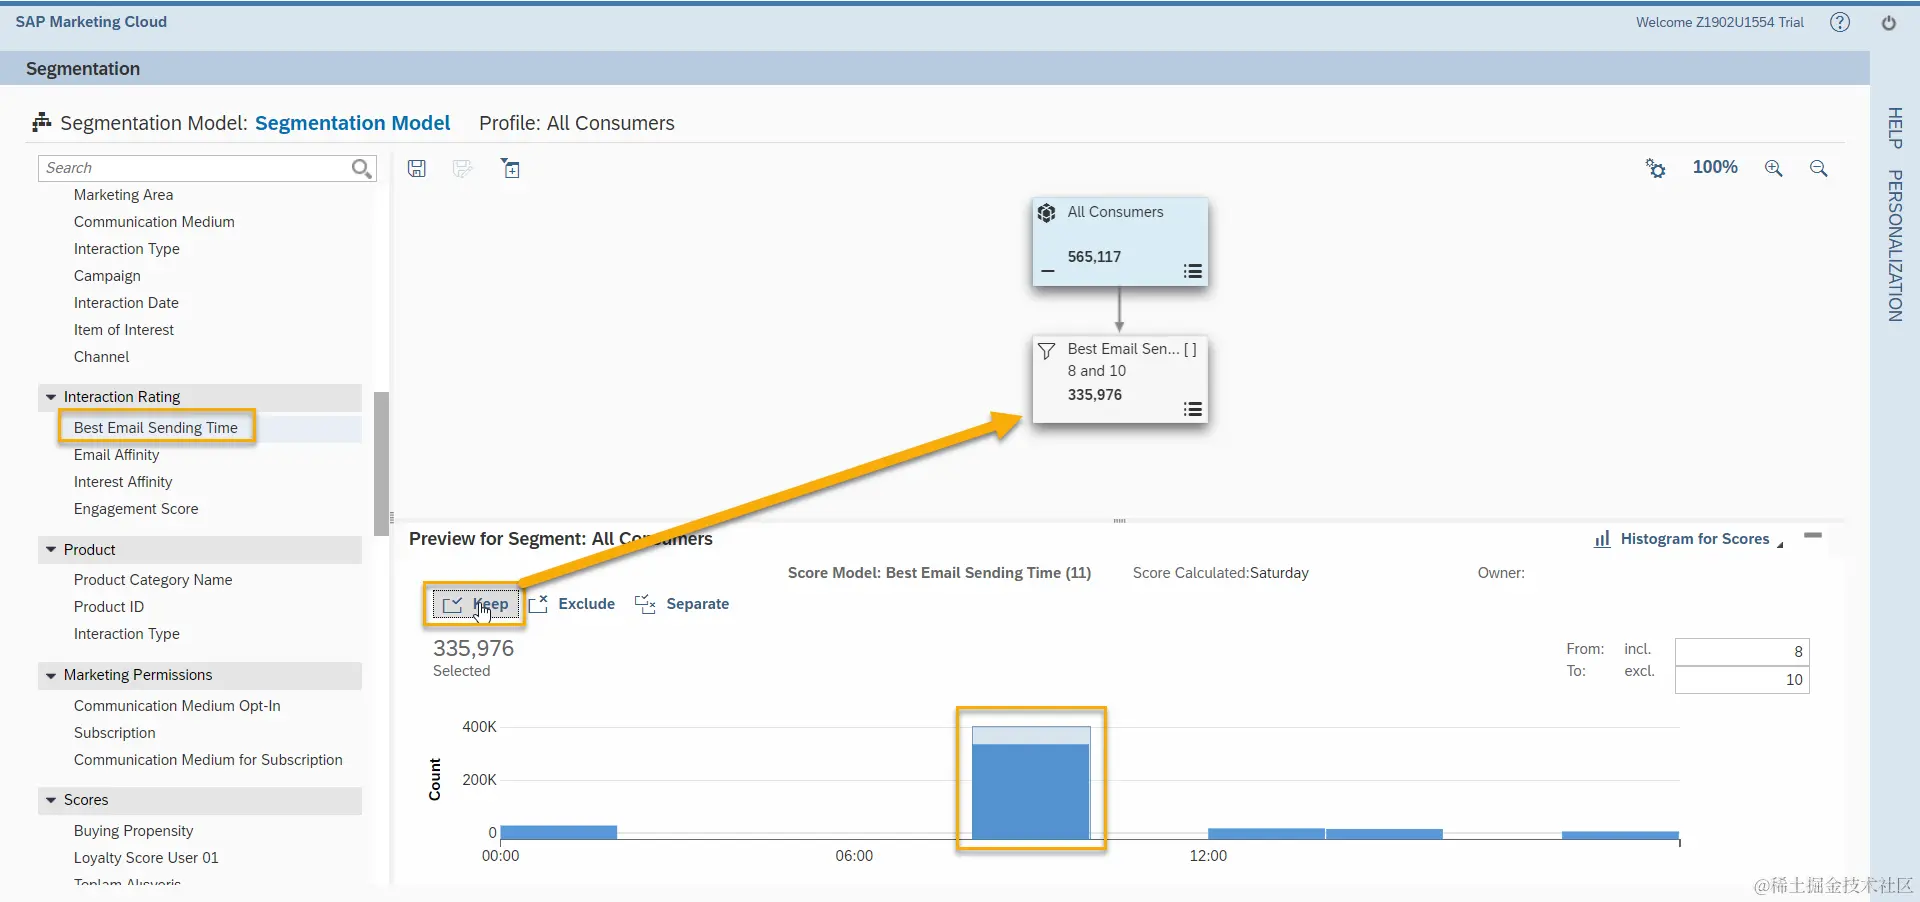Click the histogram chart icon
The image size is (1920, 902).
(x=1602, y=539)
